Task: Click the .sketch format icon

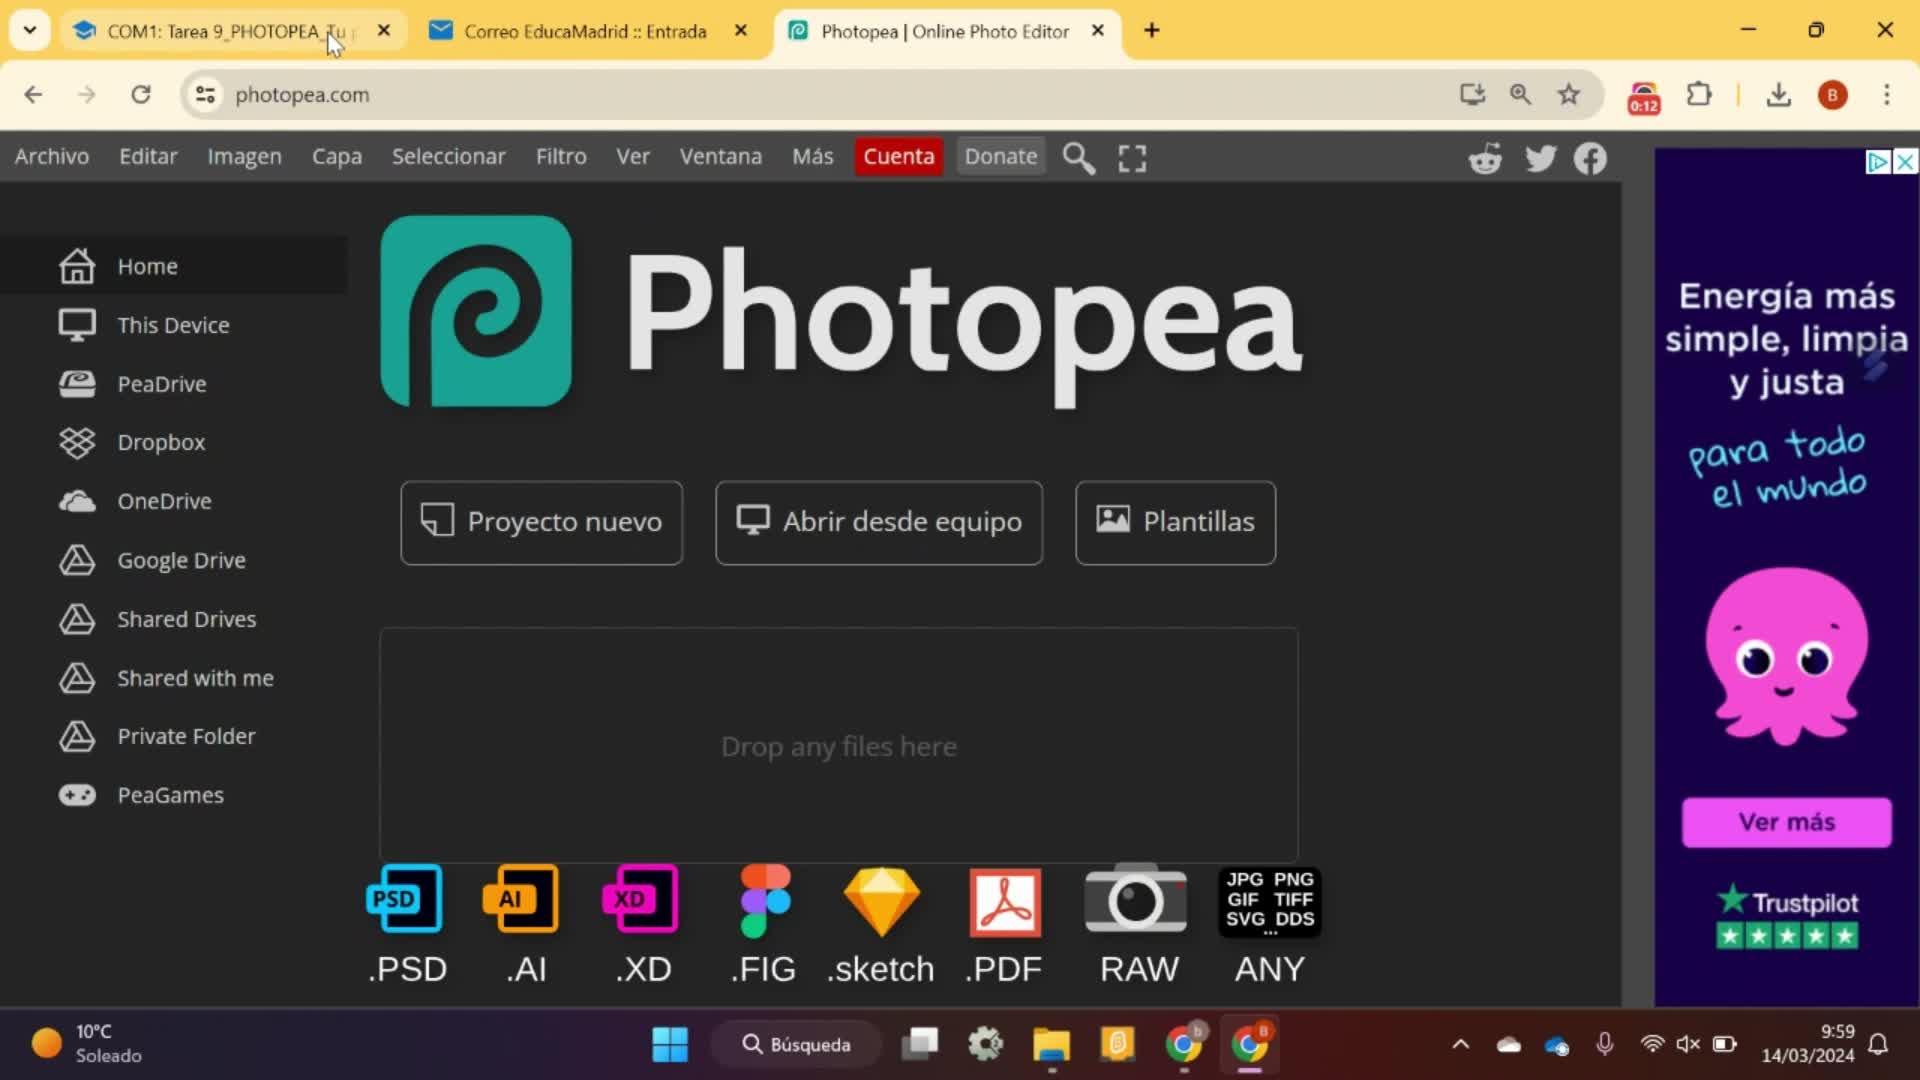Action: [881, 902]
